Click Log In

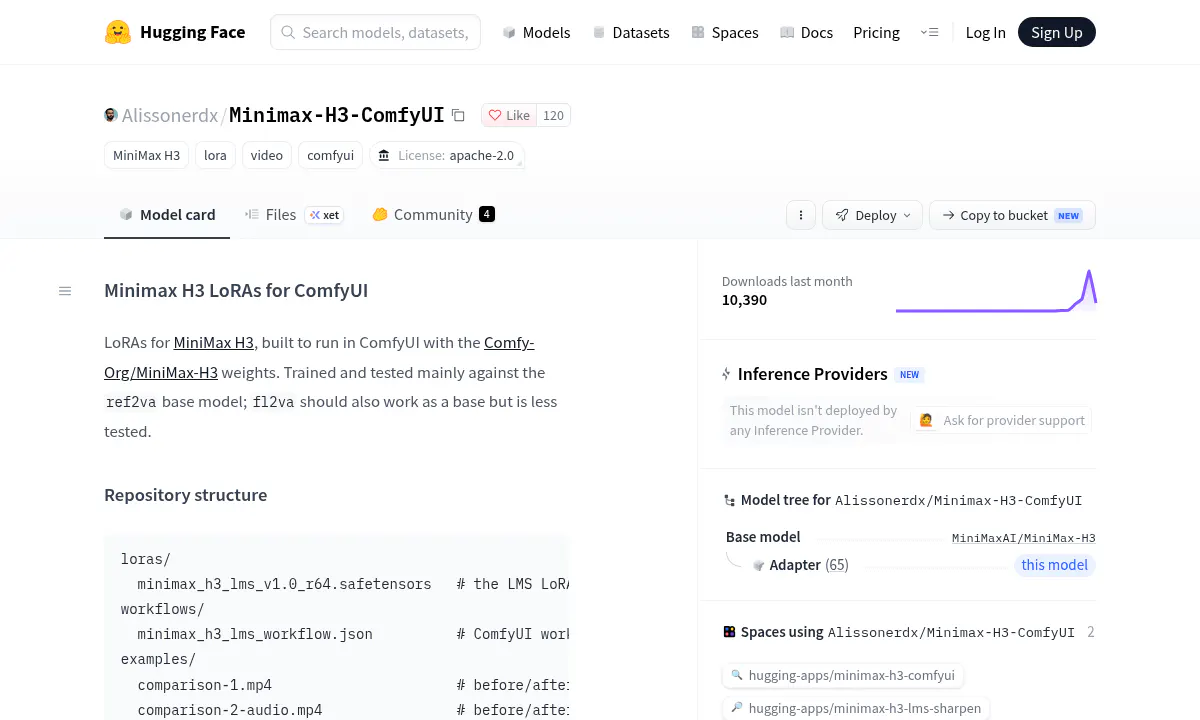pyautogui.click(x=985, y=32)
